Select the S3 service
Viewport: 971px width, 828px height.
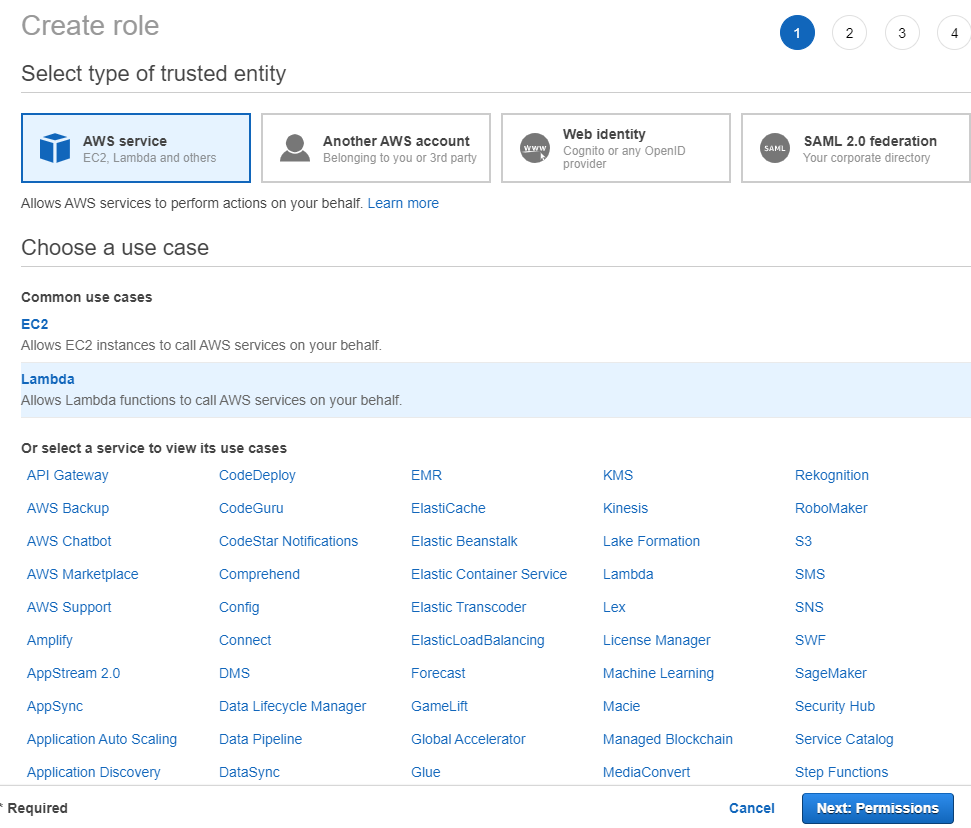(x=804, y=541)
